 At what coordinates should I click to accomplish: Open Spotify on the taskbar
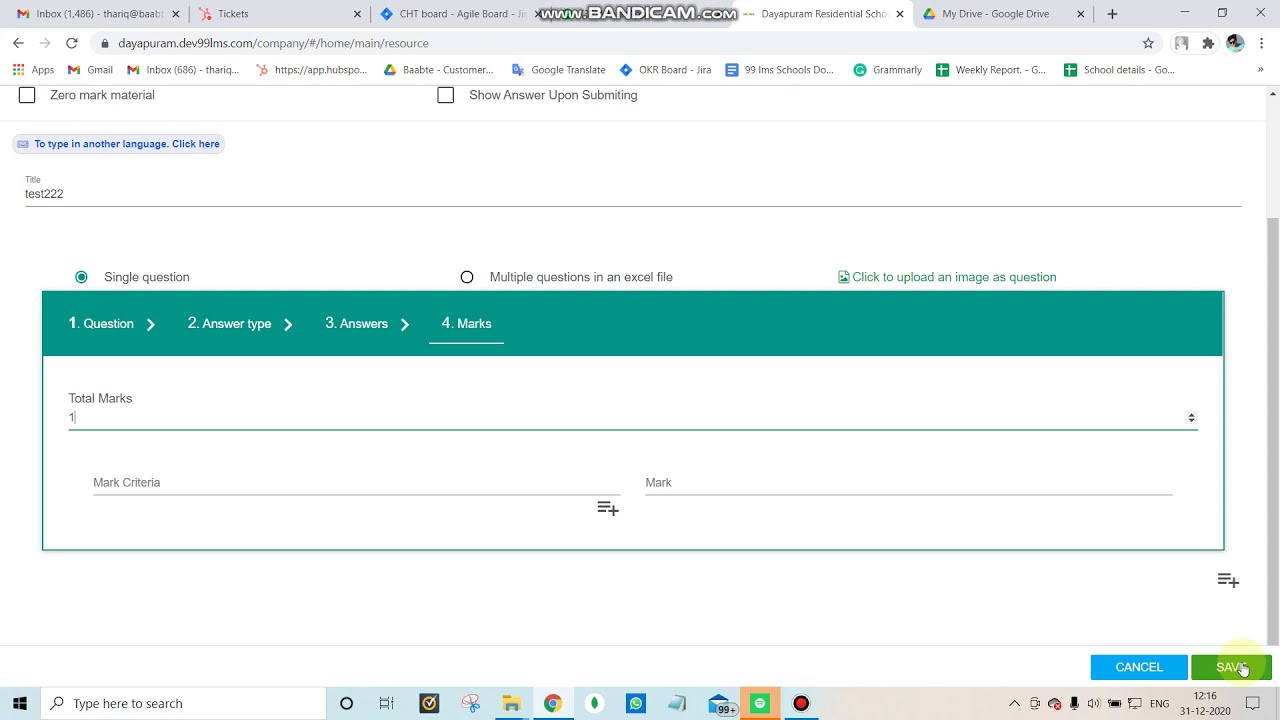point(759,703)
